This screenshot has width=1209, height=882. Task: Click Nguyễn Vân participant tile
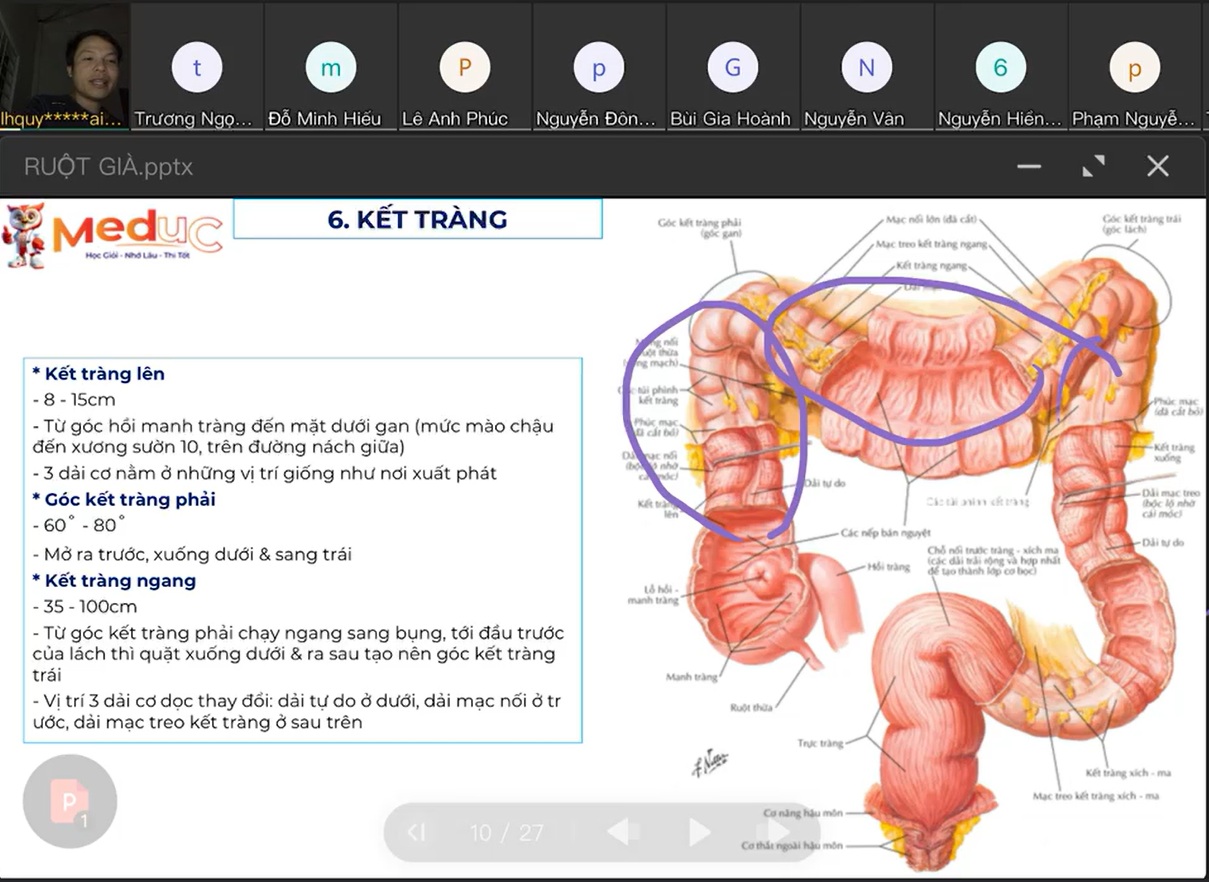pos(867,68)
